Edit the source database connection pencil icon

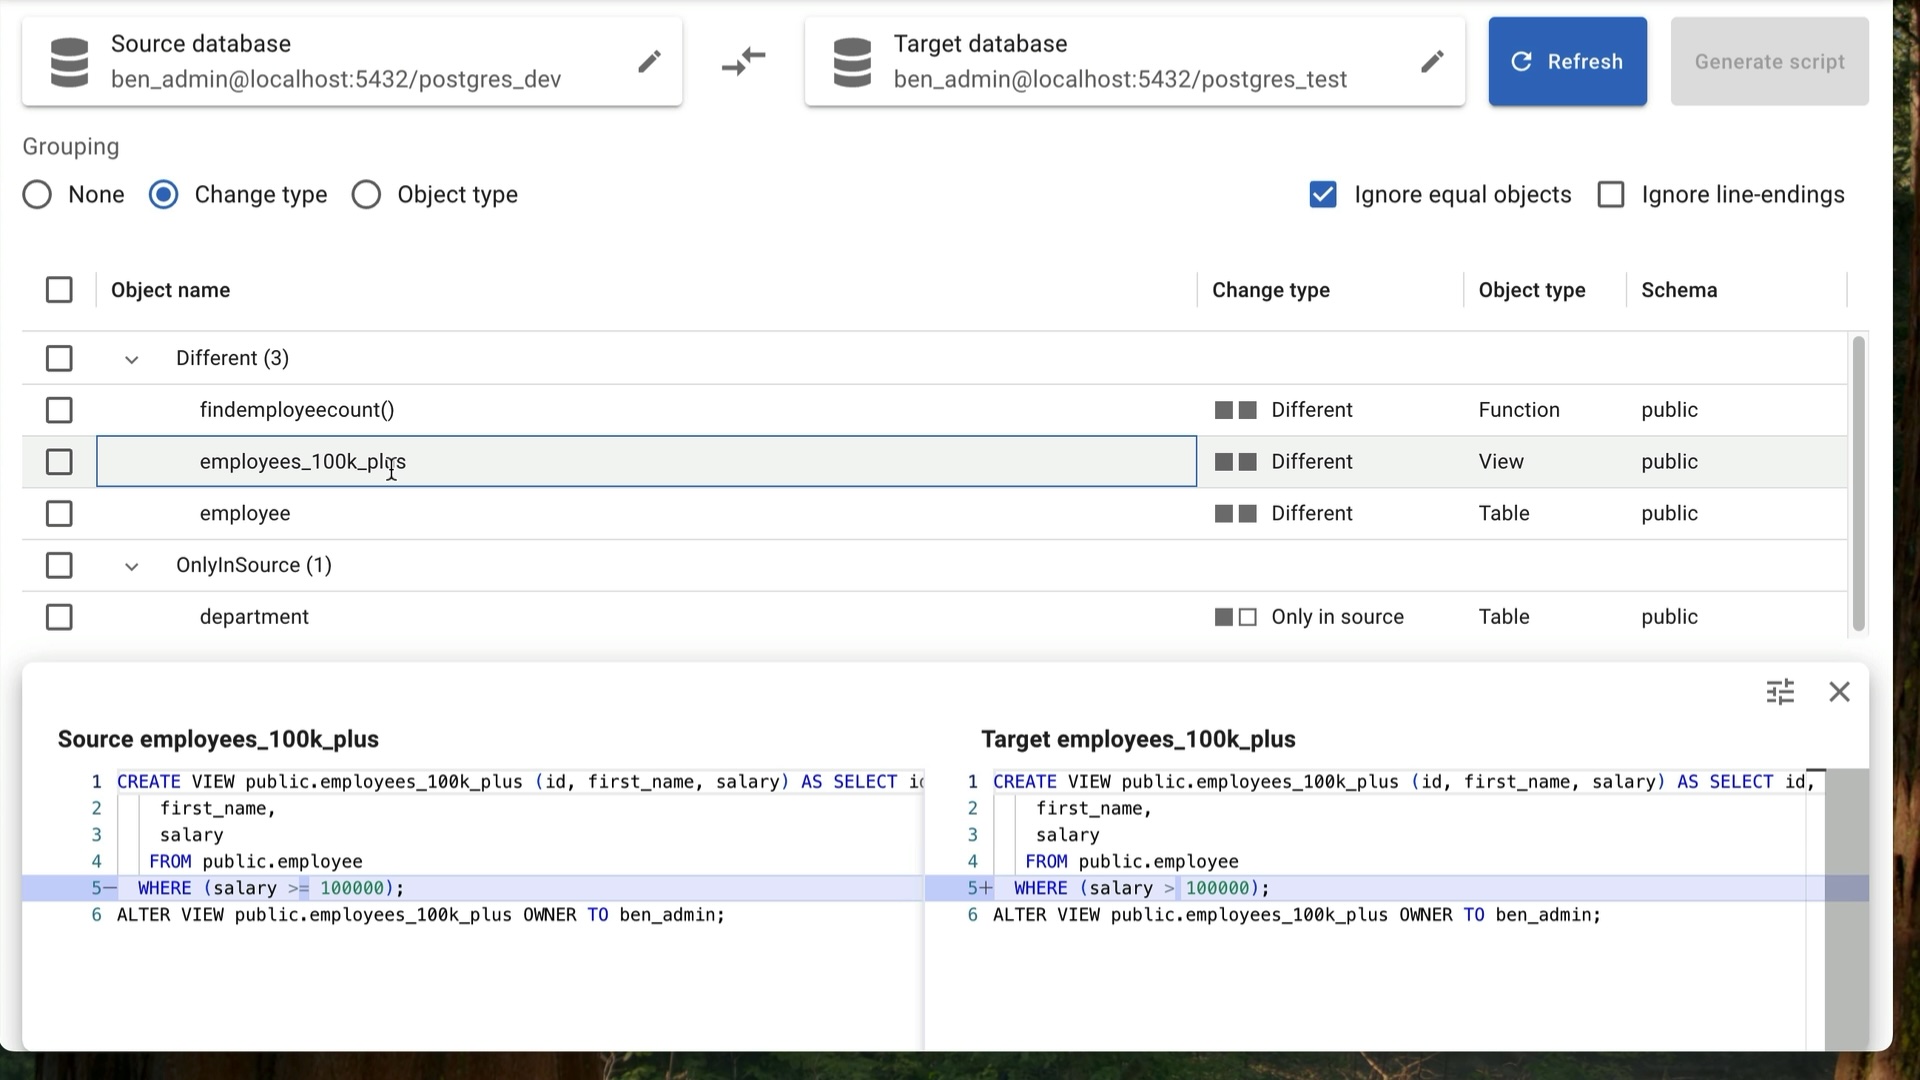[649, 62]
